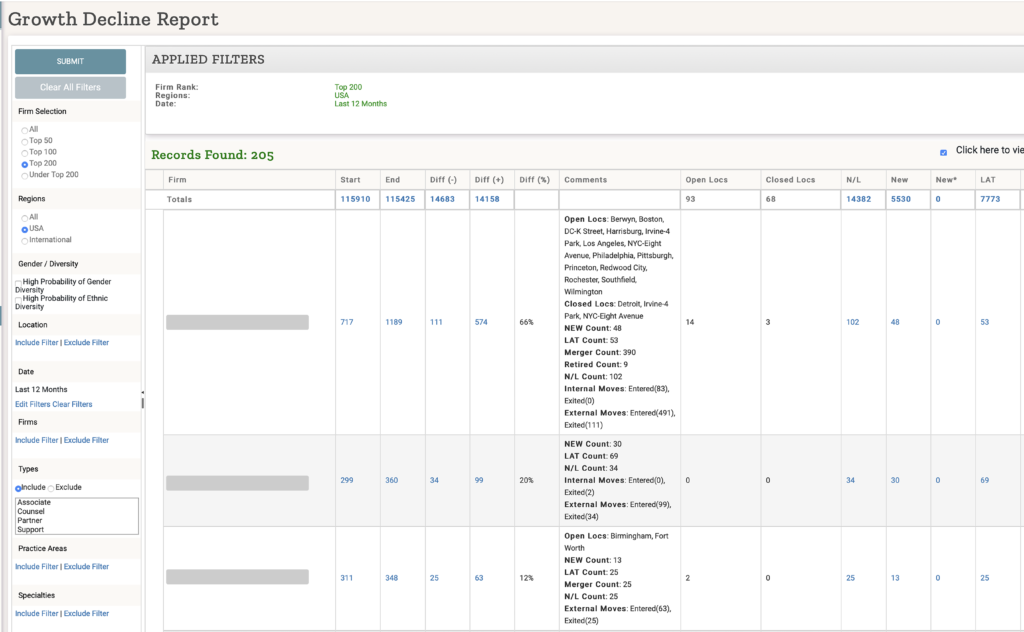The width and height of the screenshot is (1024, 632).
Task: Click the End value 360
Action: [x=392, y=480]
